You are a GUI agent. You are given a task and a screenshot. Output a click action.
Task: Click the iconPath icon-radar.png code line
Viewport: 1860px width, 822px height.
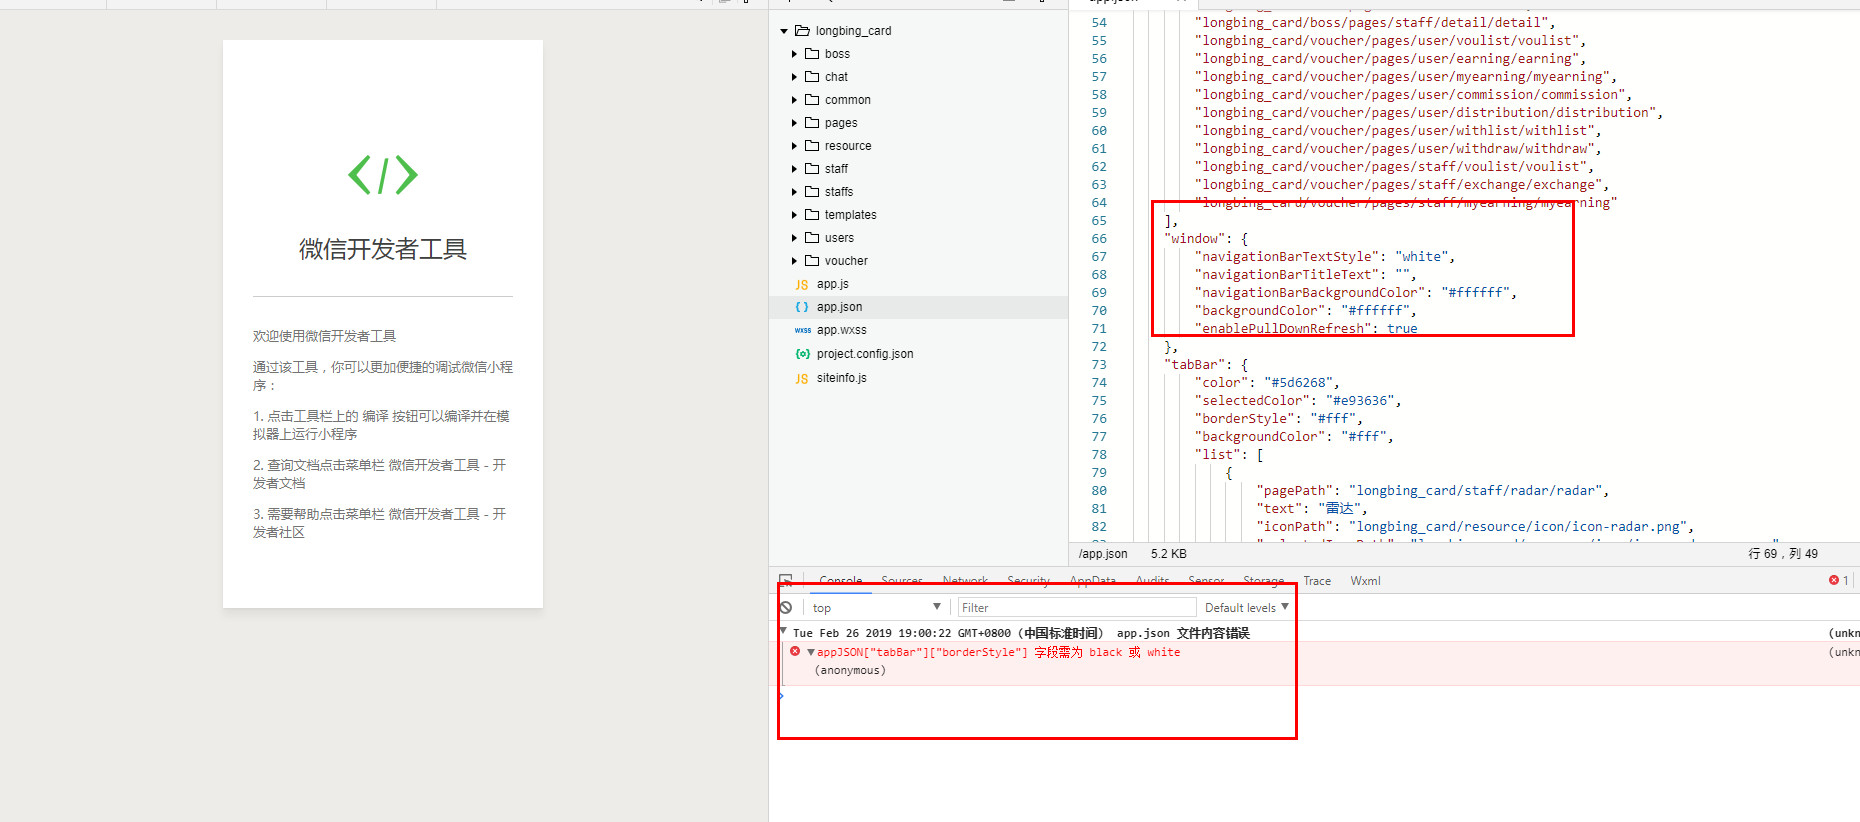1475,527
